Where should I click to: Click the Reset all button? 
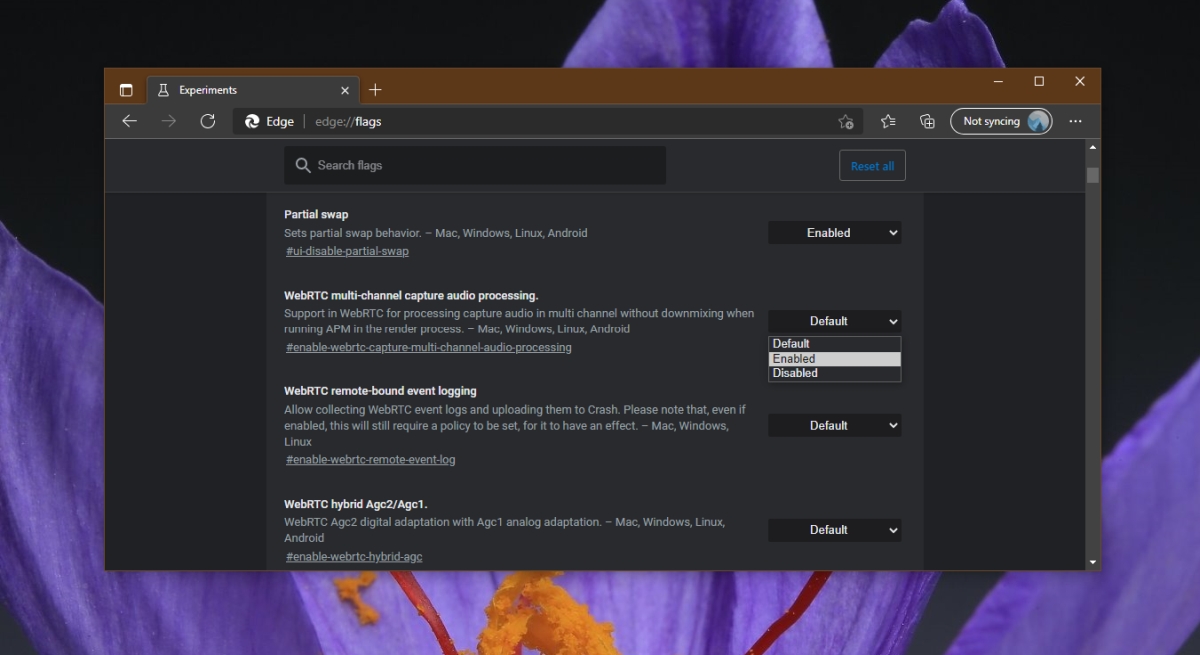point(872,166)
